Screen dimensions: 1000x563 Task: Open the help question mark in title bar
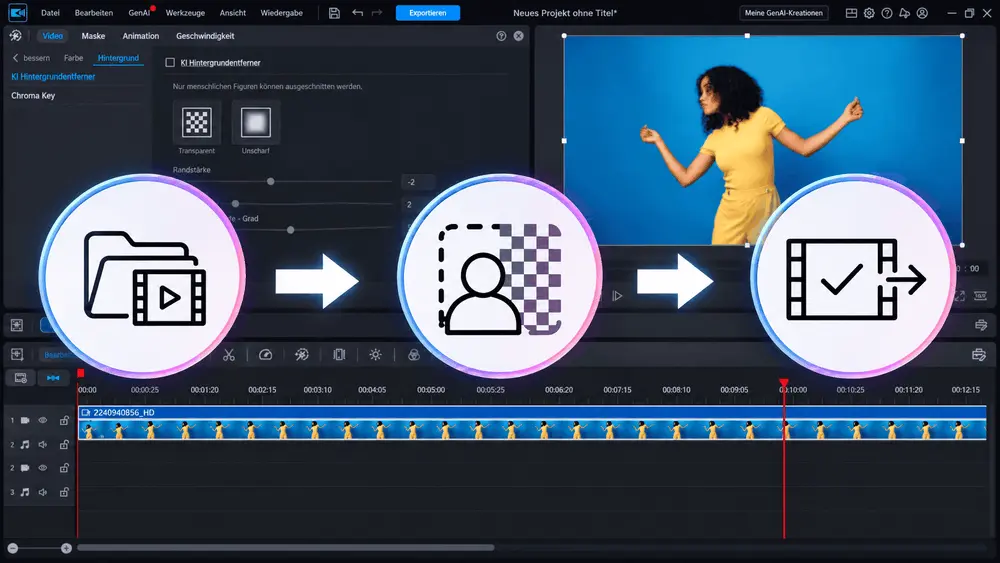[x=887, y=13]
